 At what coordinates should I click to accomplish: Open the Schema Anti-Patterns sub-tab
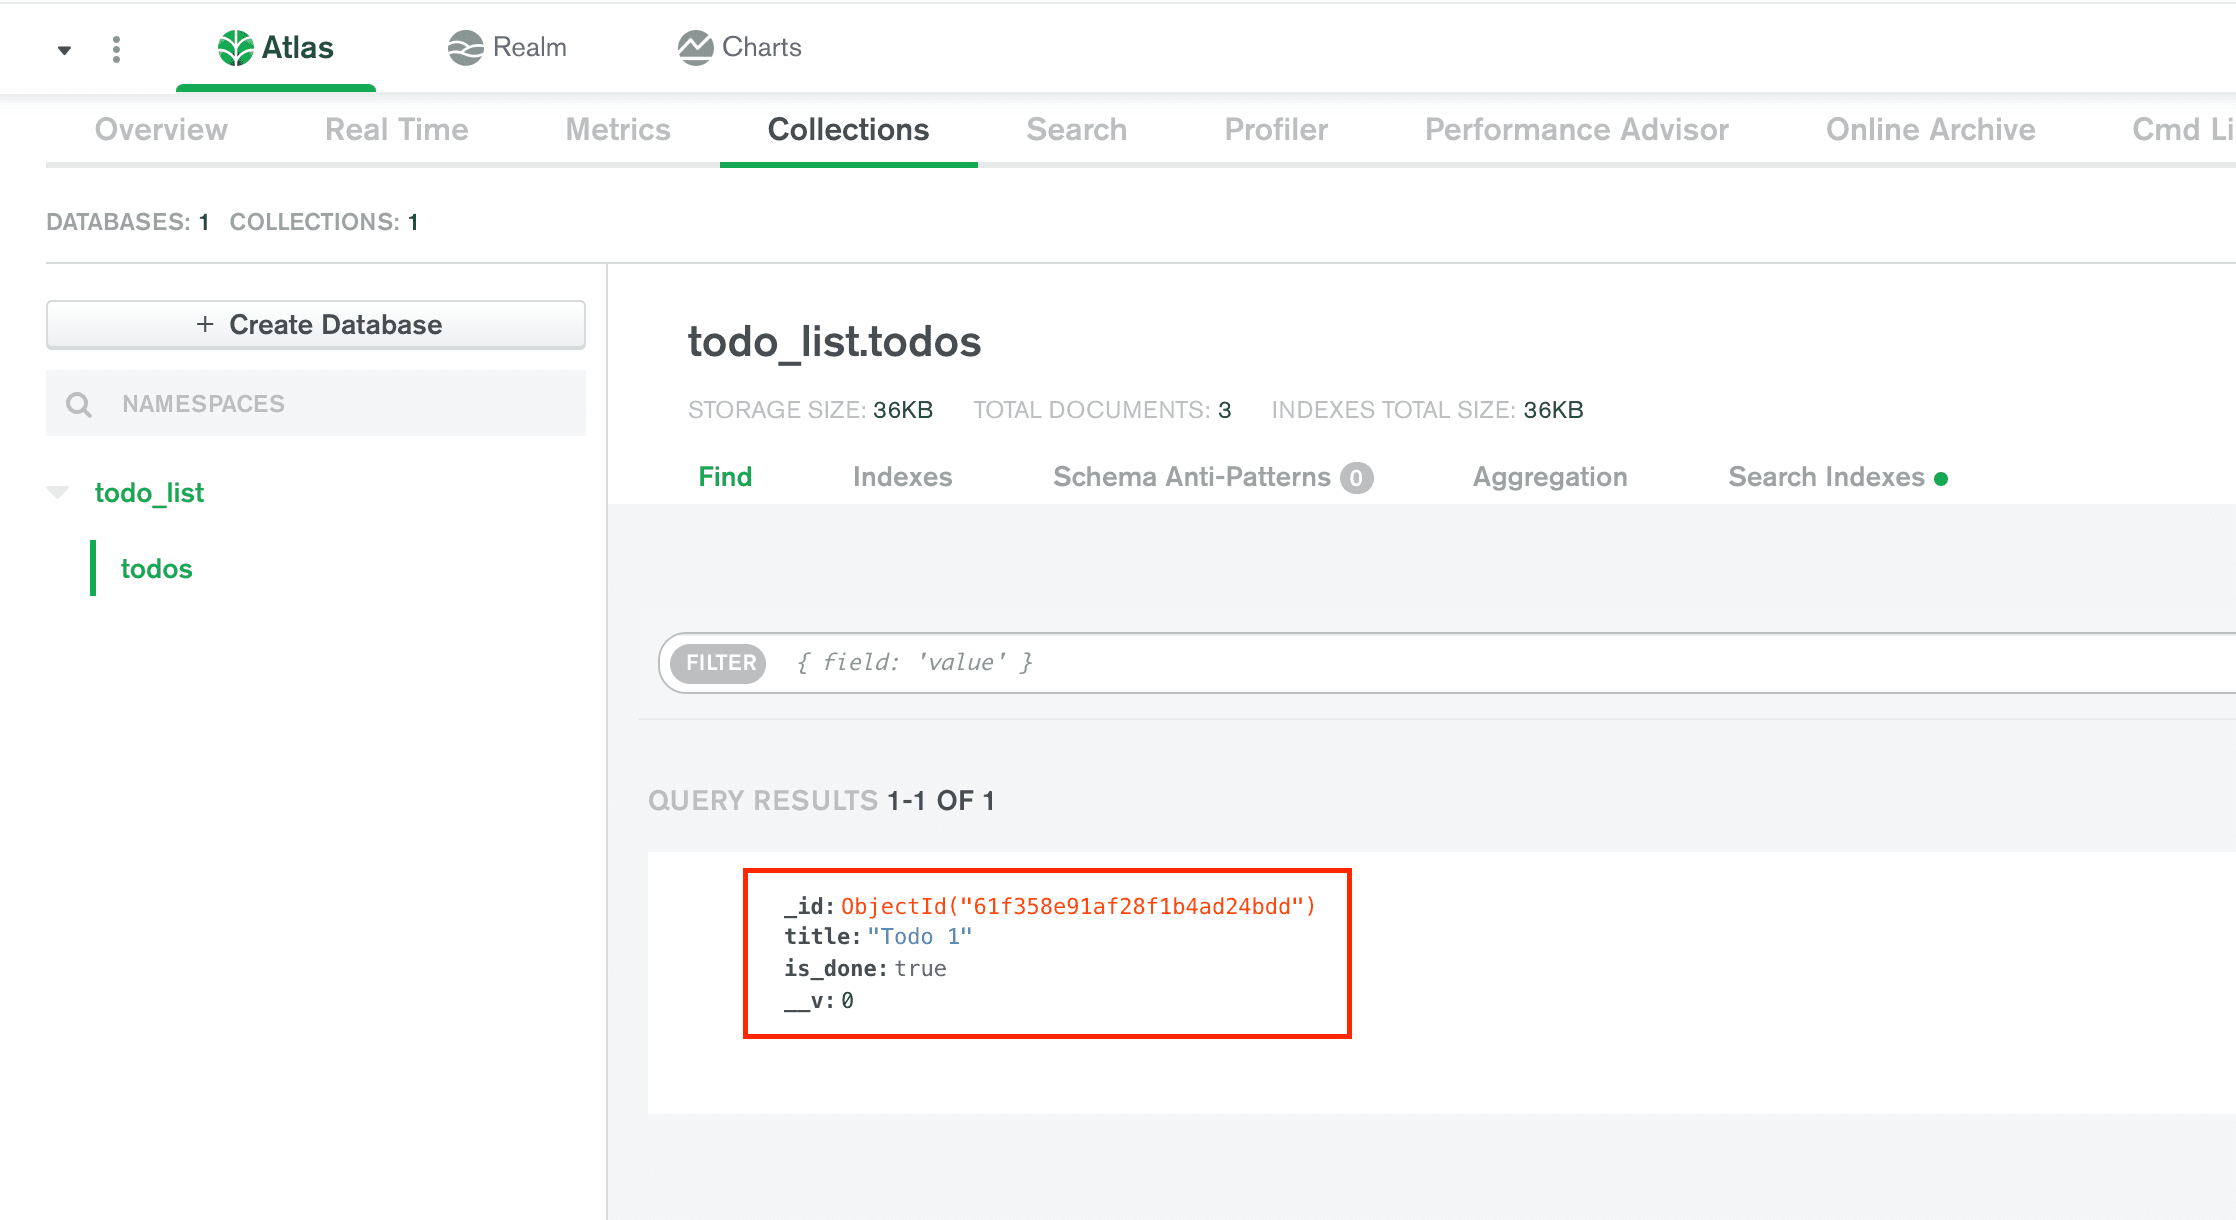[1192, 477]
